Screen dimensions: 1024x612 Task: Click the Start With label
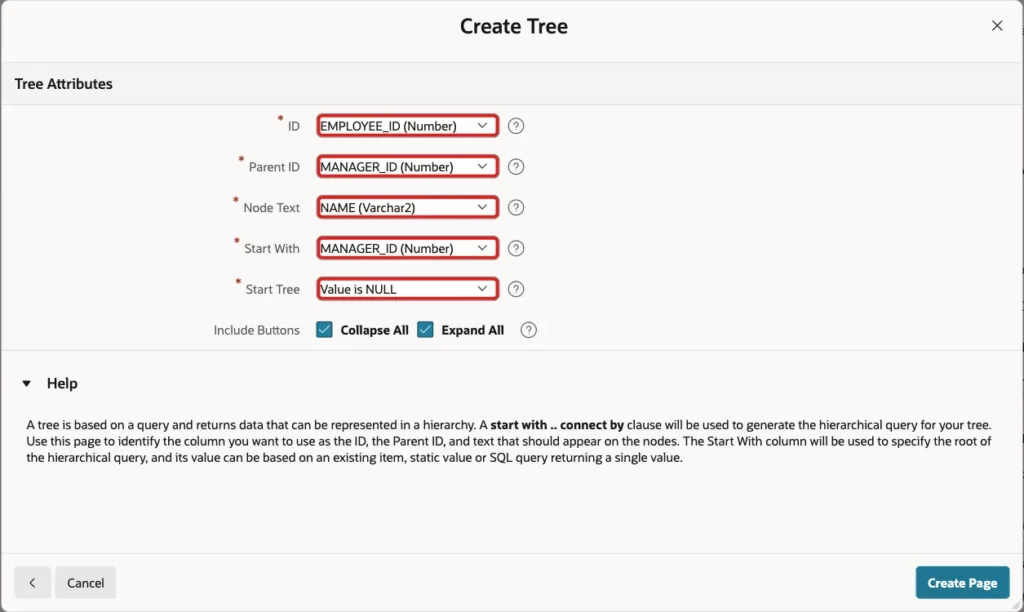(272, 248)
